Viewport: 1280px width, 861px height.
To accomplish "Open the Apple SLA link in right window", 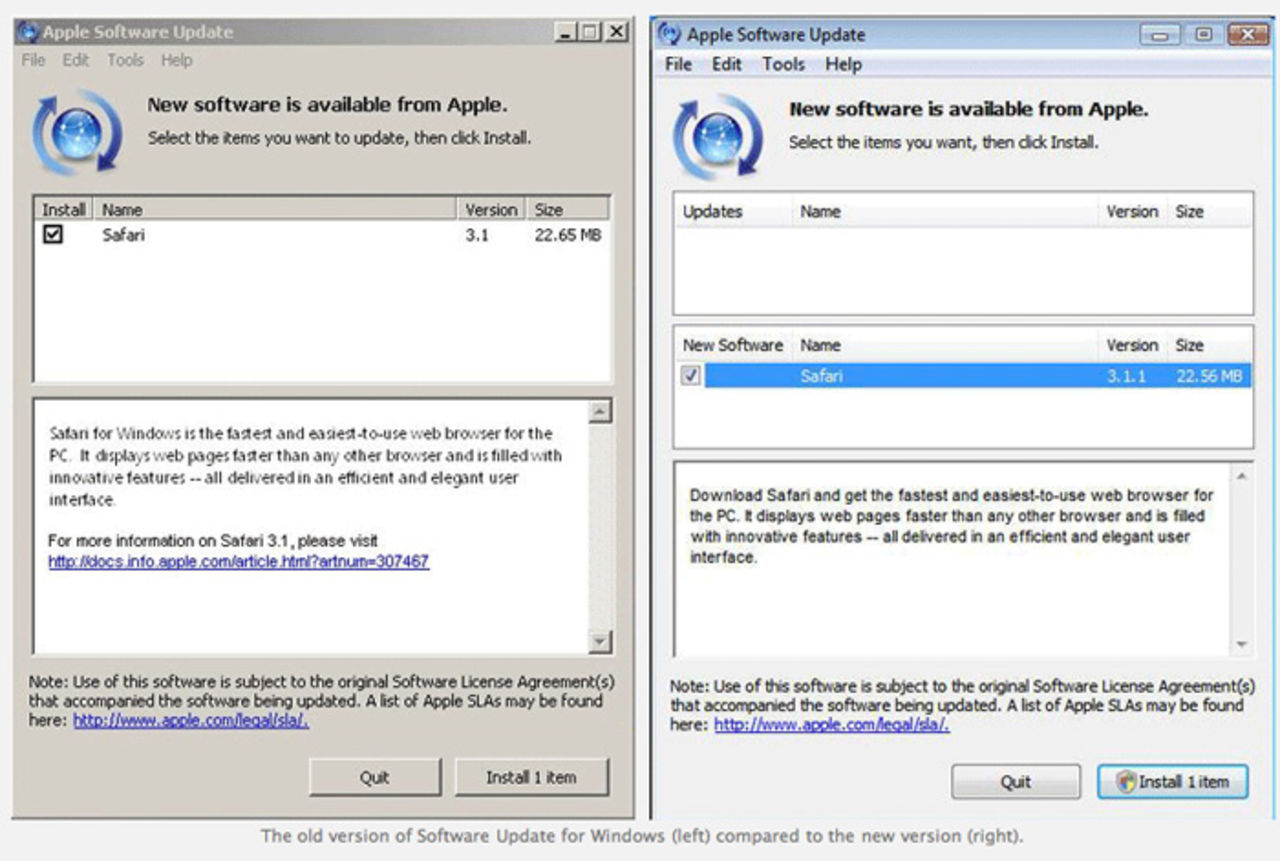I will (x=831, y=725).
